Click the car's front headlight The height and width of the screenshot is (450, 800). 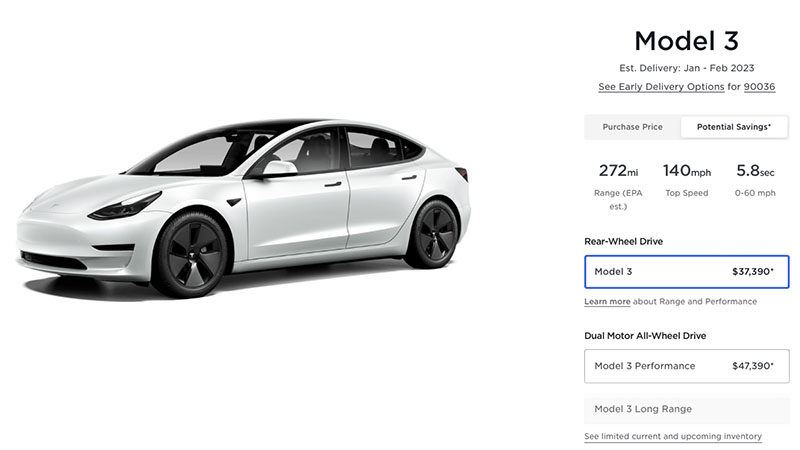[125, 206]
